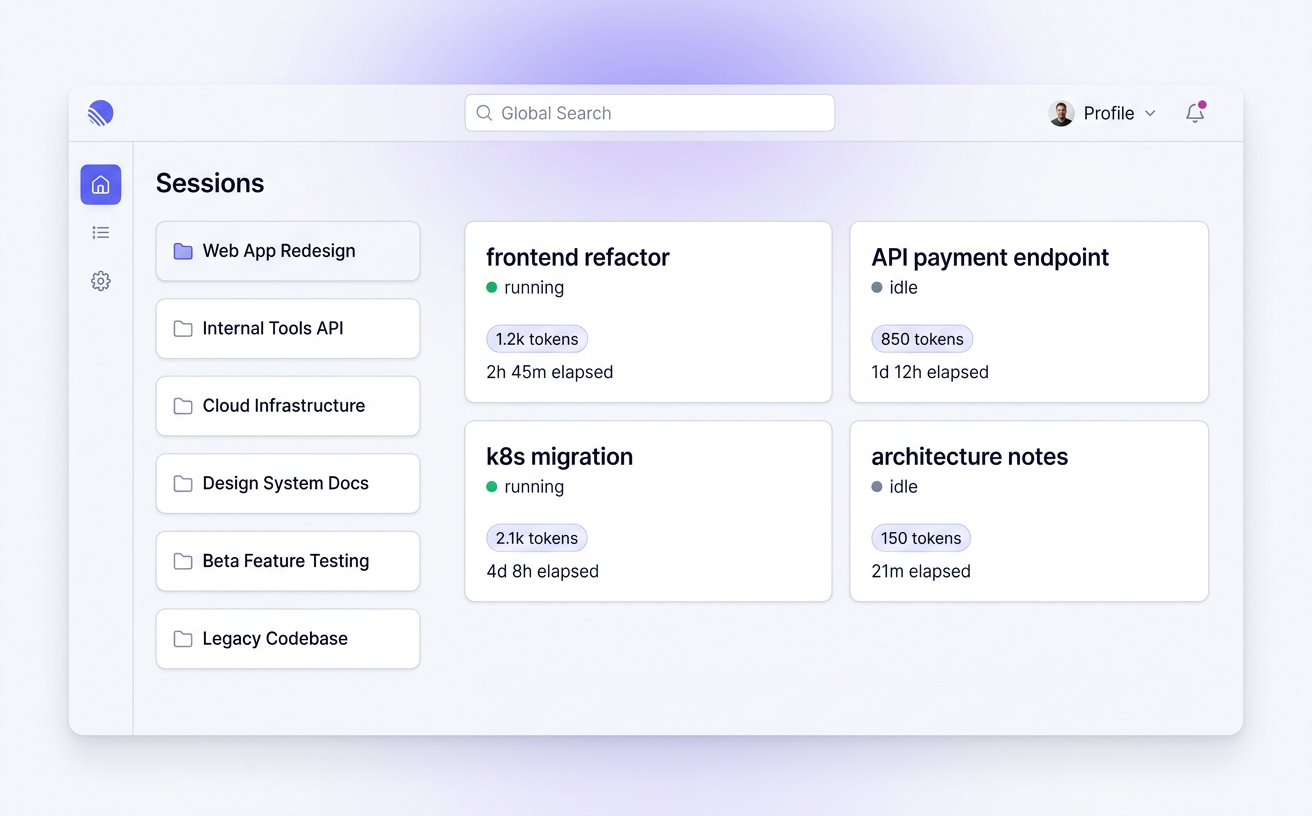Click the profile avatar picture
This screenshot has width=1312, height=816.
pos(1060,113)
